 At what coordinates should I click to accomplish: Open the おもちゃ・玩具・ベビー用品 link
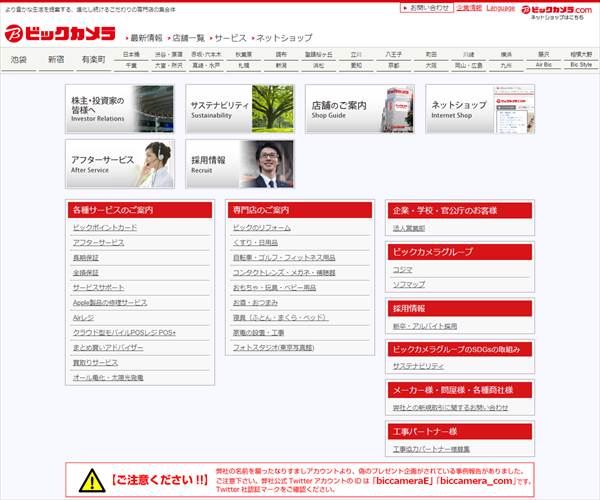274,287
